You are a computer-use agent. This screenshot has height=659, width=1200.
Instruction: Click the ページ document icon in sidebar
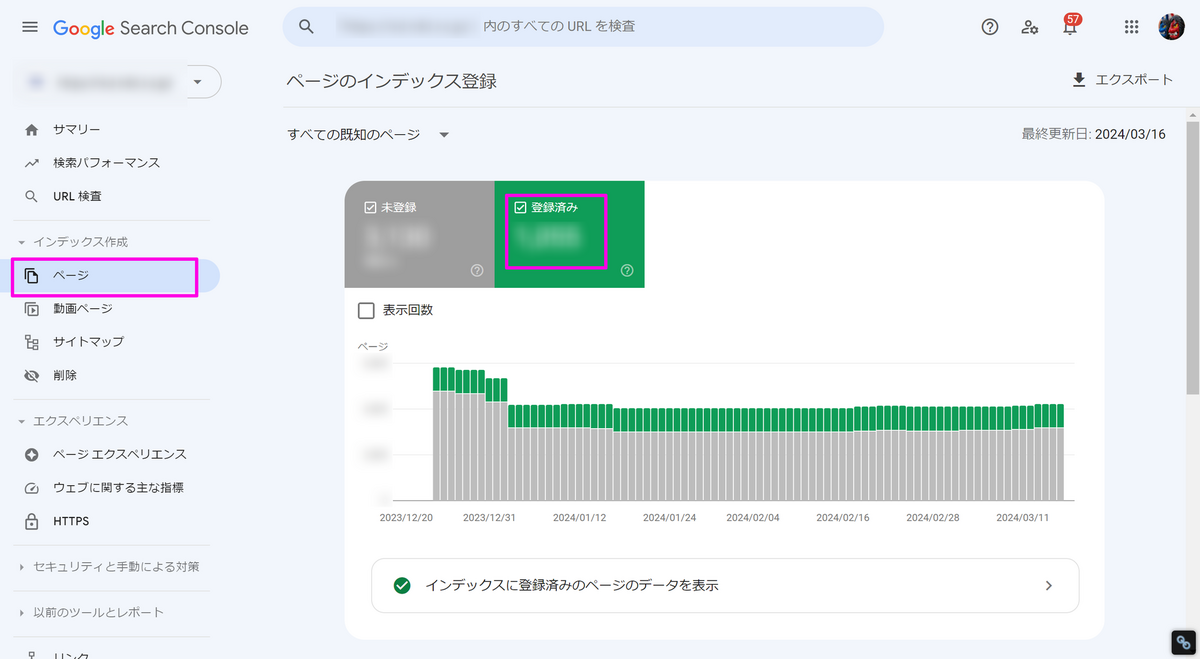tap(32, 276)
